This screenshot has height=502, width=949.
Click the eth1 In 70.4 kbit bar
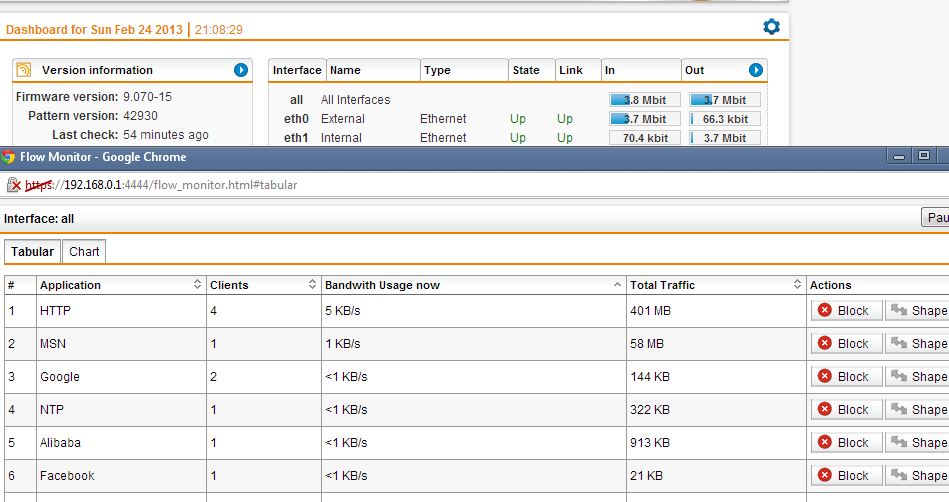point(645,138)
